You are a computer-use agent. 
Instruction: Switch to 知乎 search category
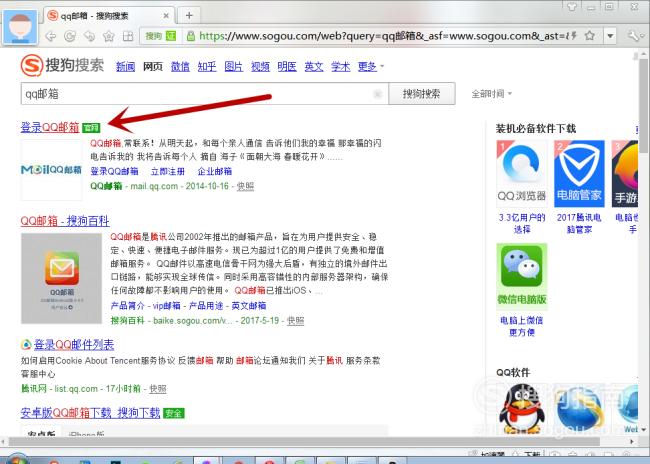pyautogui.click(x=207, y=66)
